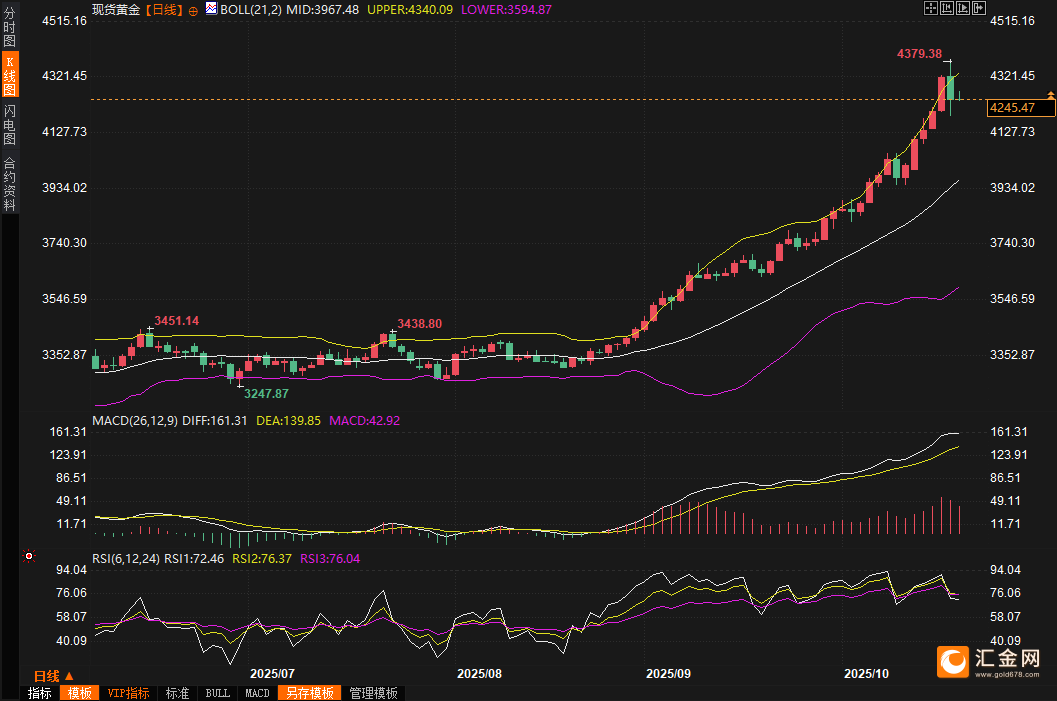
Task: Toggle the 指标 mode button
Action: click(40, 693)
